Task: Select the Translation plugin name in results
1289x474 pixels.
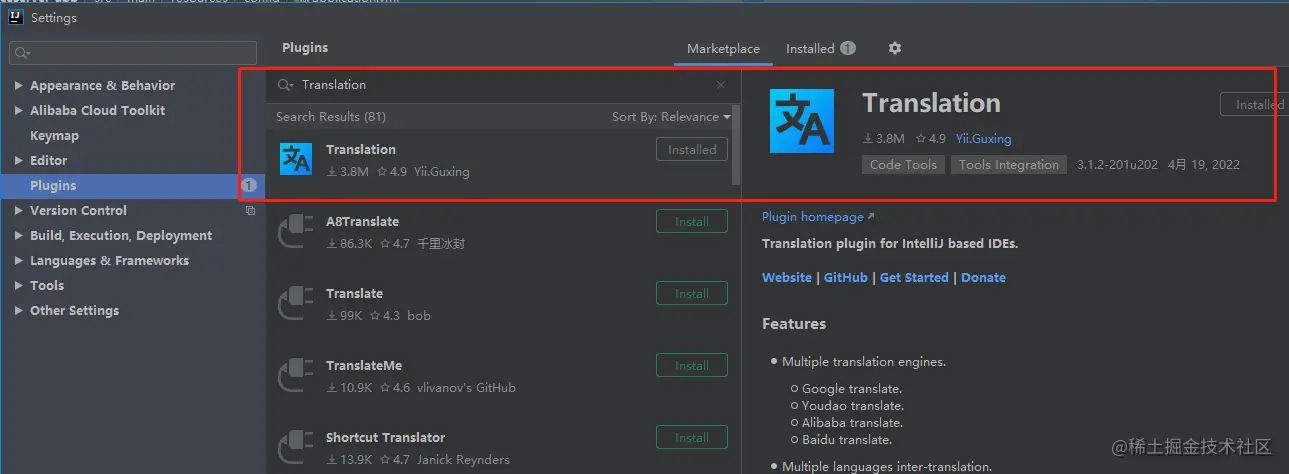Action: [x=361, y=150]
